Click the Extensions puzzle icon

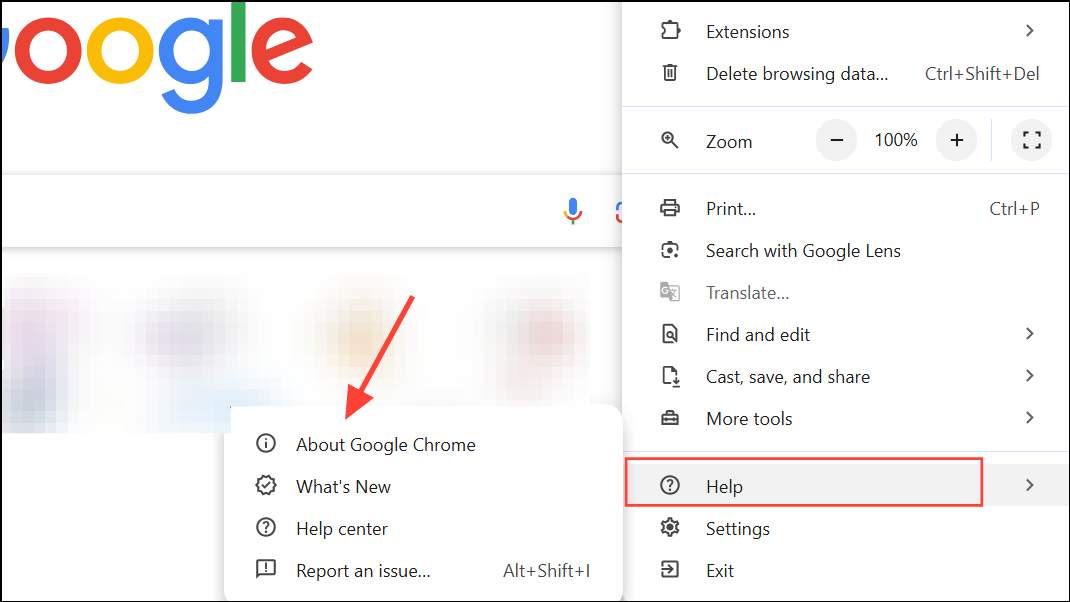(670, 31)
